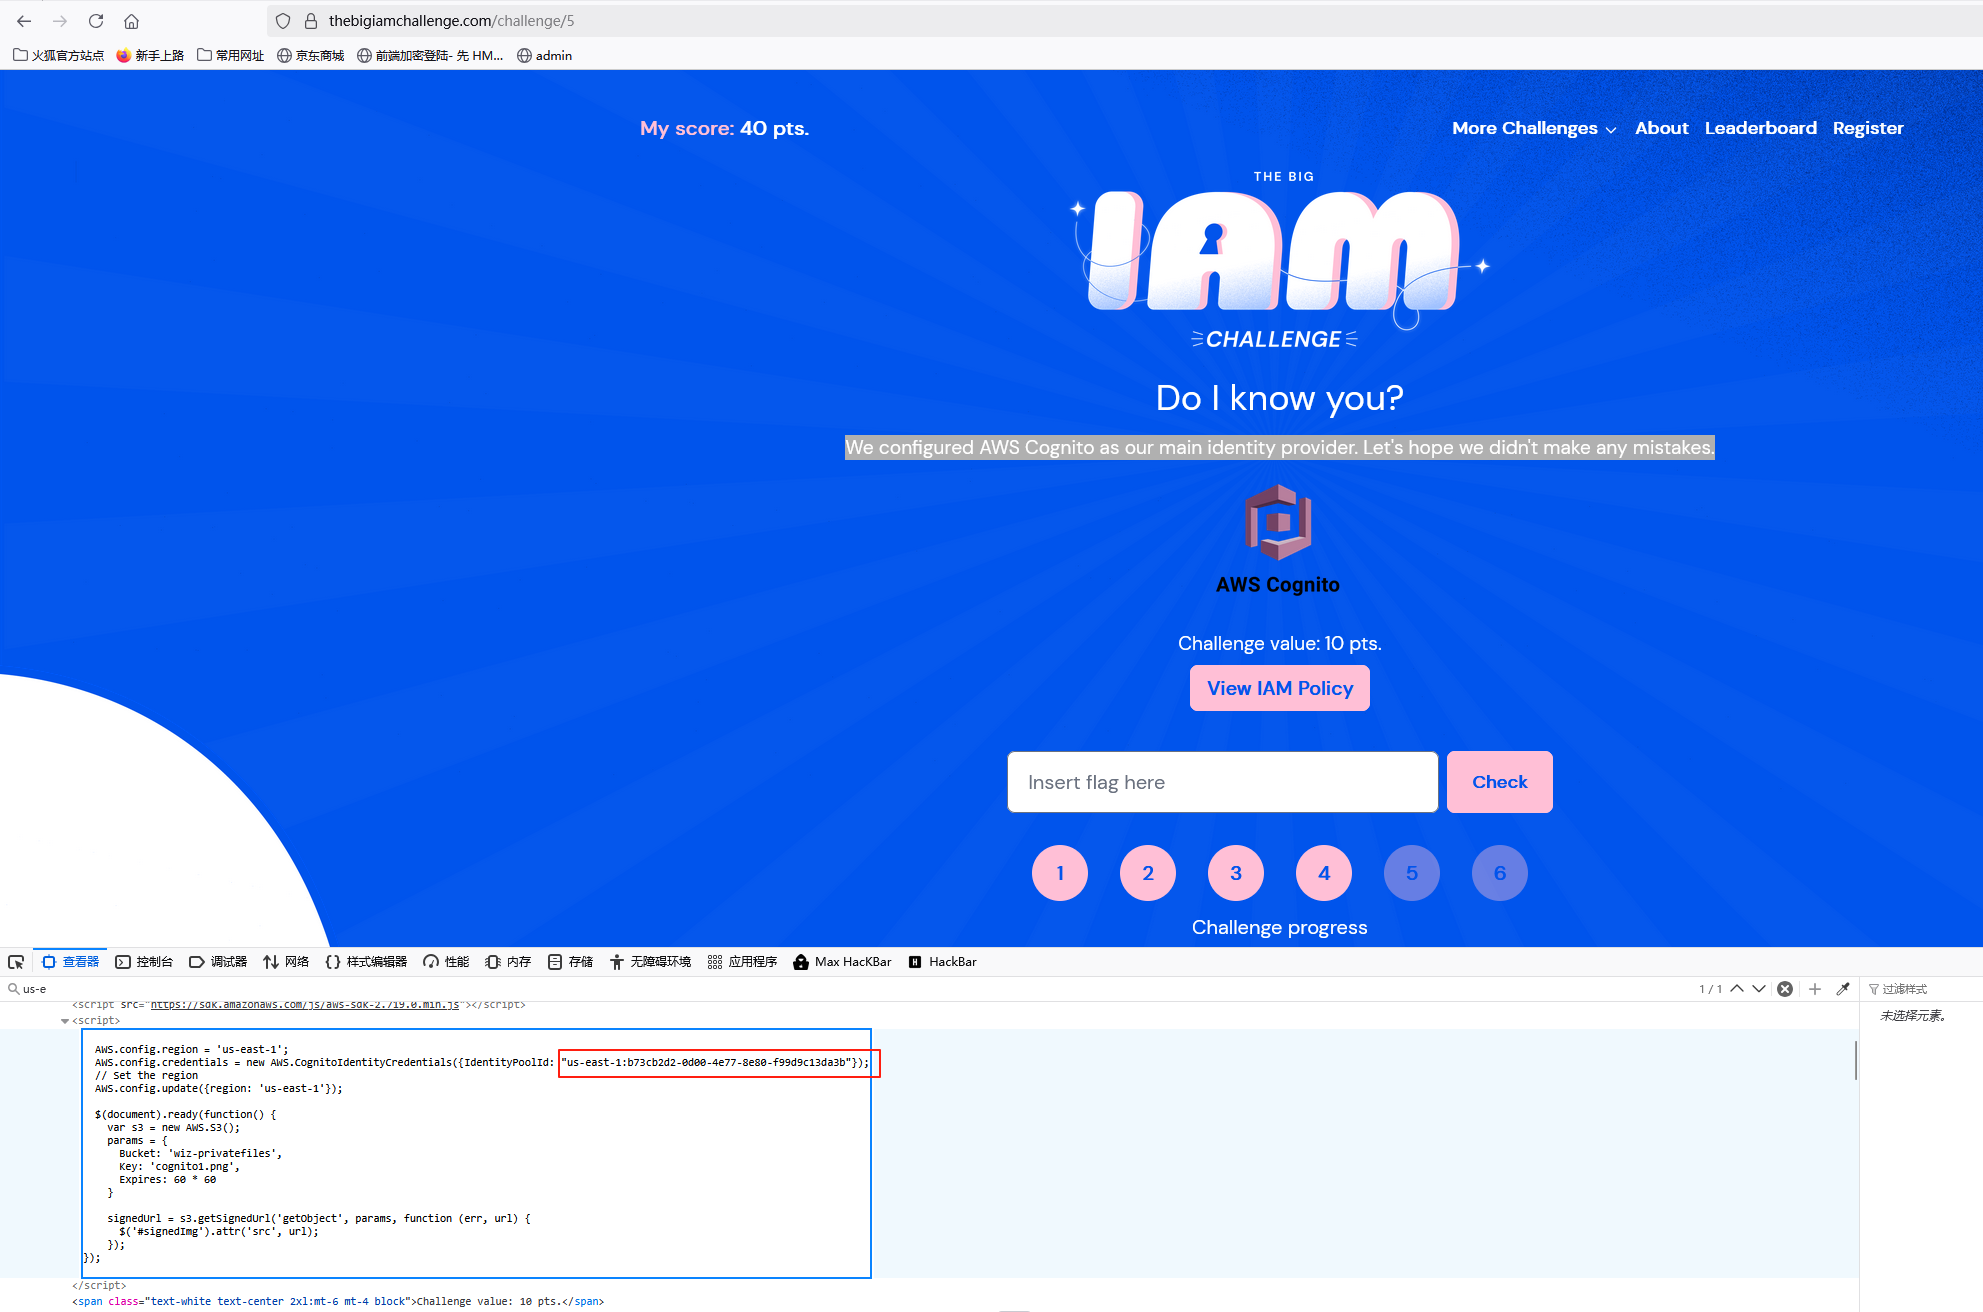Click the View IAM Policy button
Screen dimensions: 1983x1312
1279,688
